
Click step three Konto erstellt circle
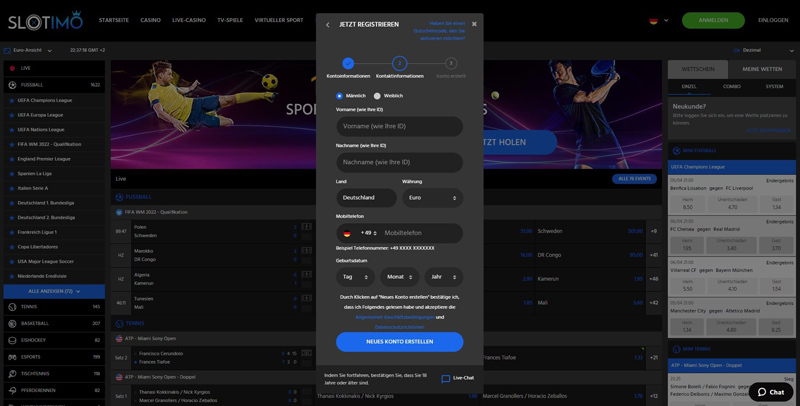[451, 63]
